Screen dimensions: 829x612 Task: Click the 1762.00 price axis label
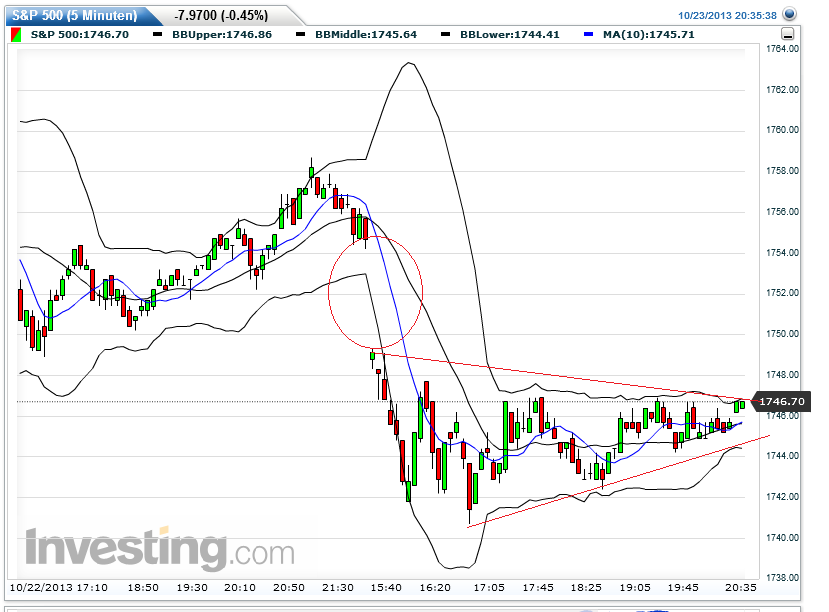pyautogui.click(x=782, y=90)
